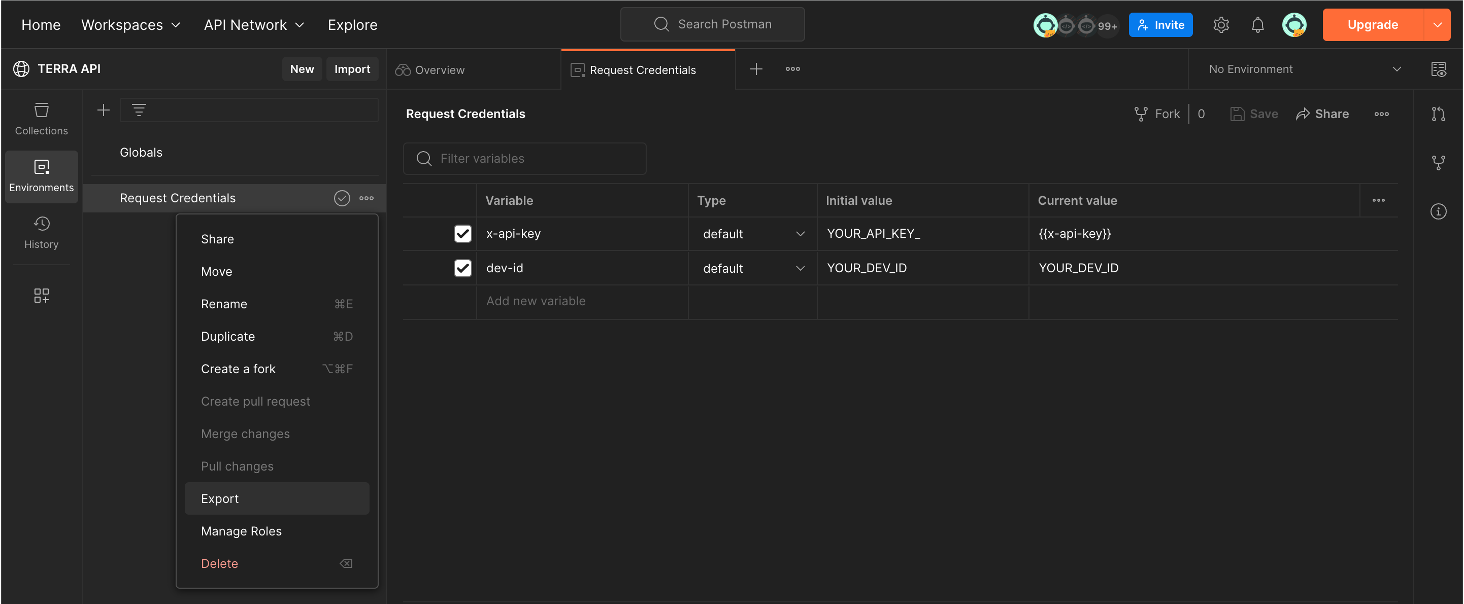The height and width of the screenshot is (604, 1464).
Task: Open the Collections sidebar panel
Action: coord(41,118)
